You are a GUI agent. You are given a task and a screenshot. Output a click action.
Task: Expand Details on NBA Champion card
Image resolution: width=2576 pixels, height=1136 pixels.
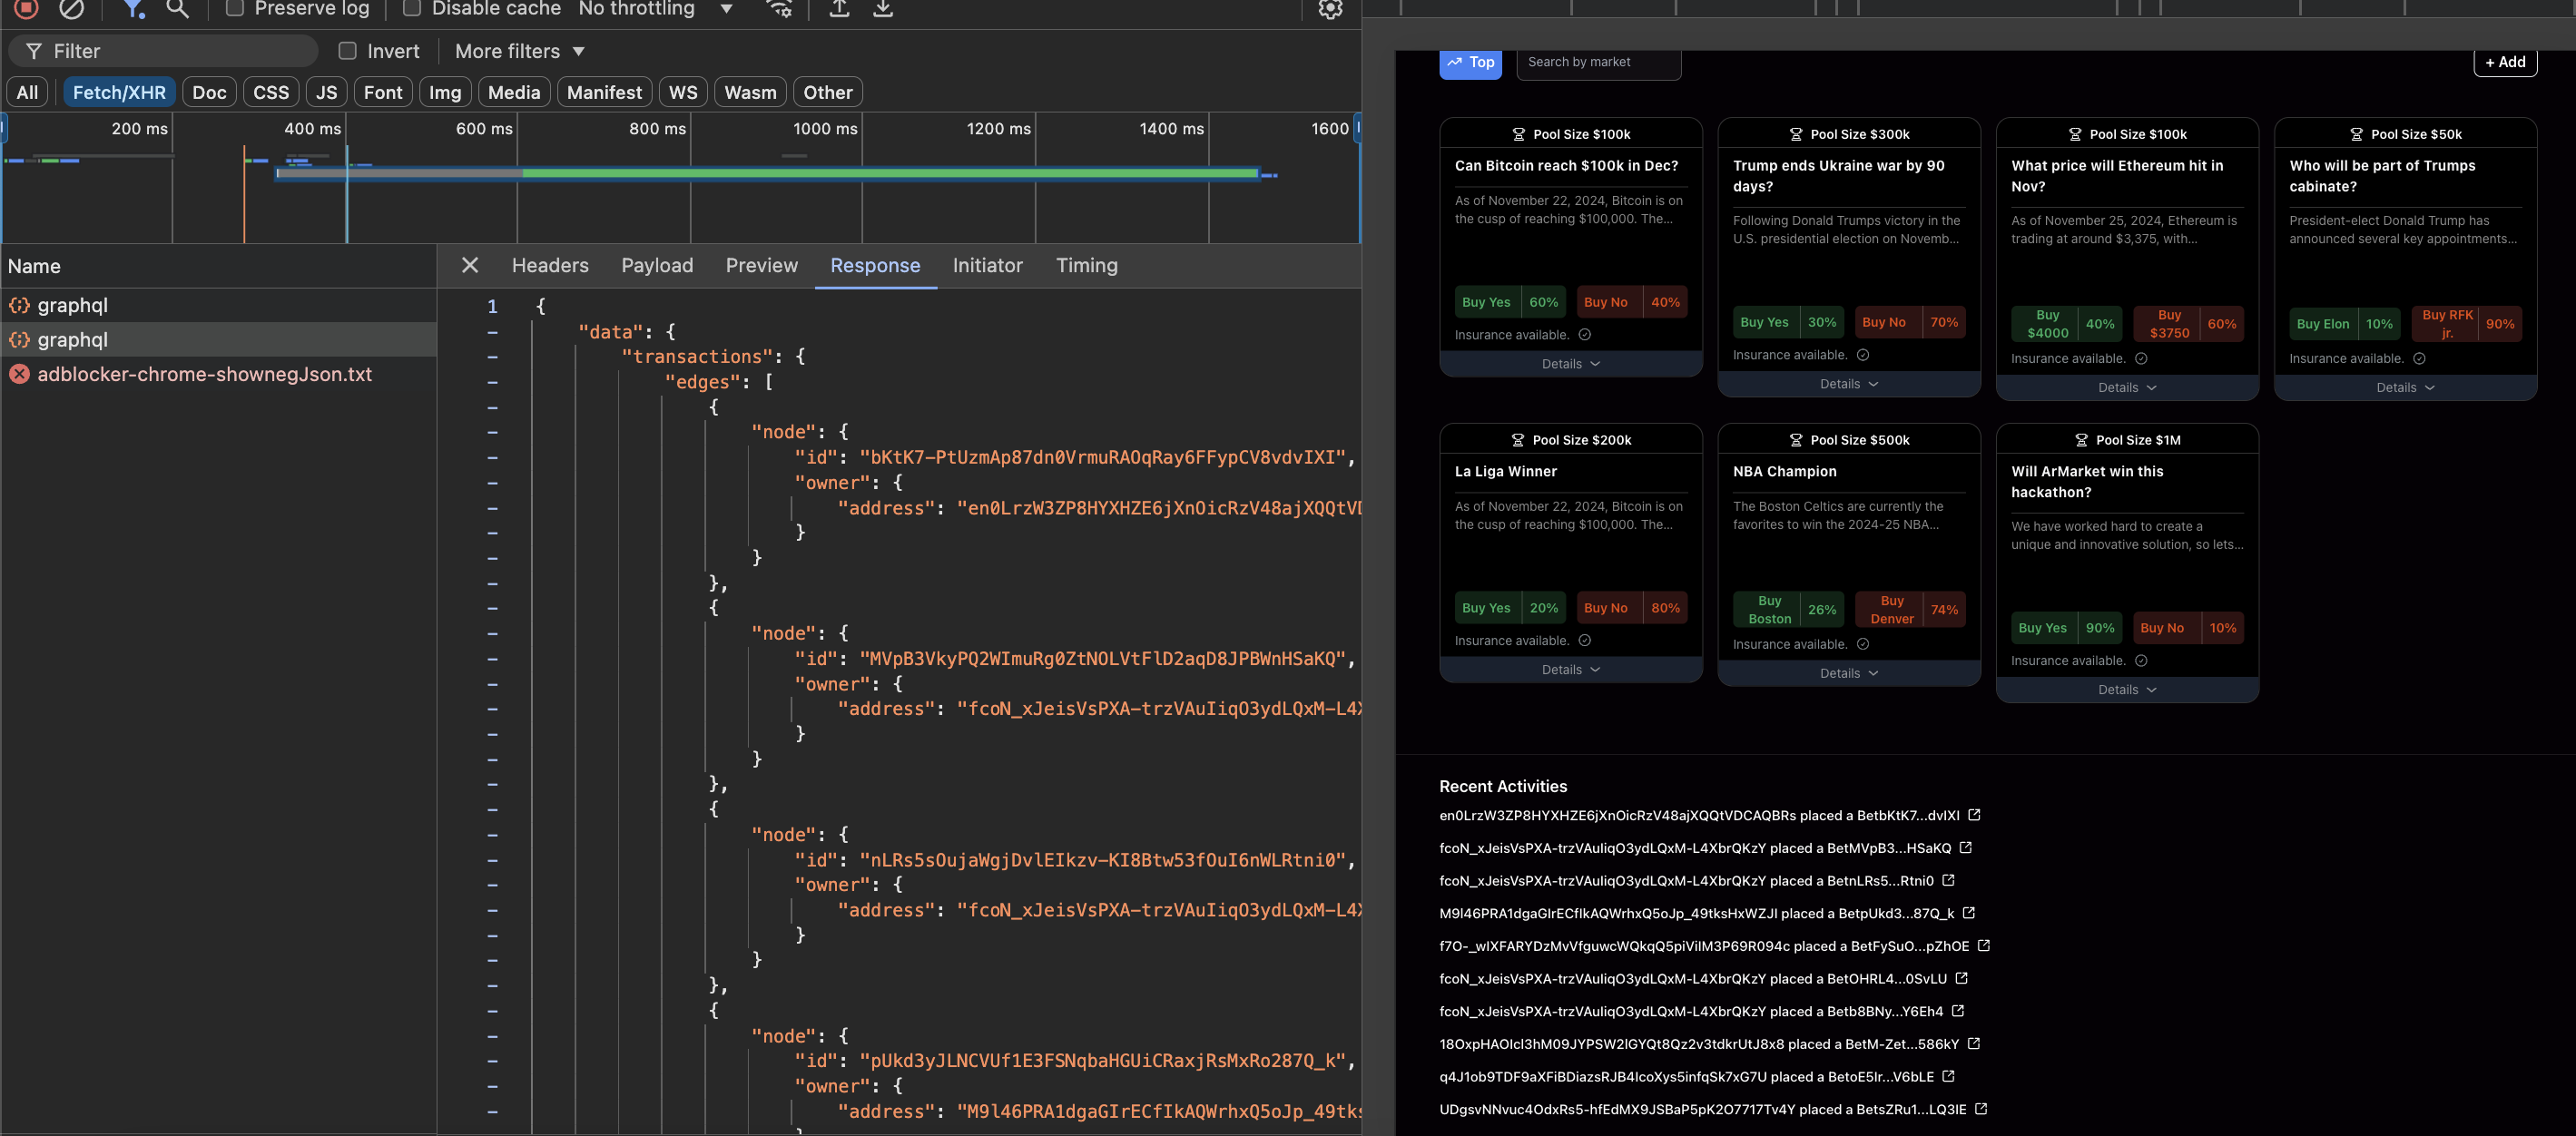pos(1848,673)
